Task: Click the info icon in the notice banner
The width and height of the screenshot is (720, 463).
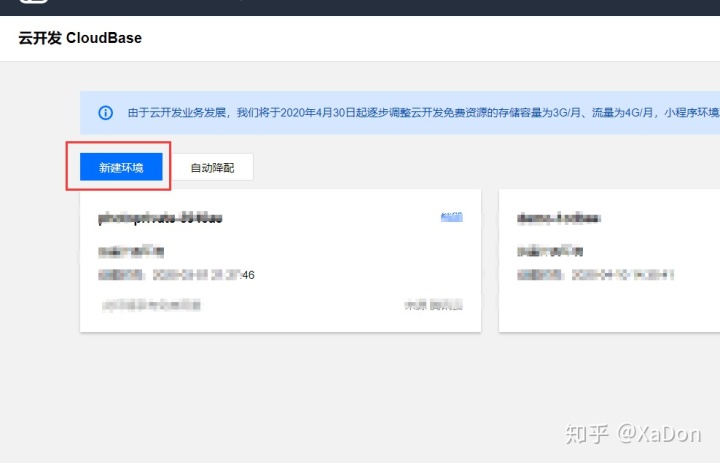Action: click(x=106, y=113)
